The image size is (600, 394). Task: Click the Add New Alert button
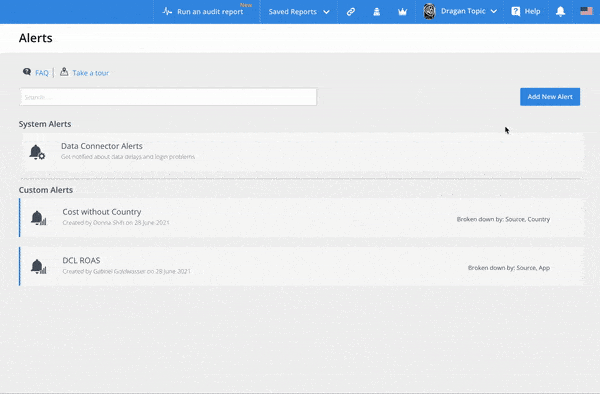pos(550,97)
